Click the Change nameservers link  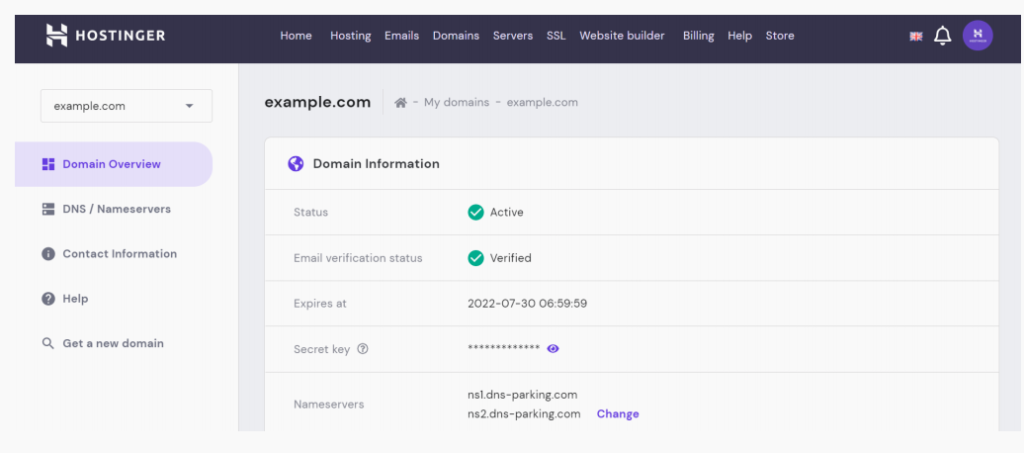[x=617, y=414]
